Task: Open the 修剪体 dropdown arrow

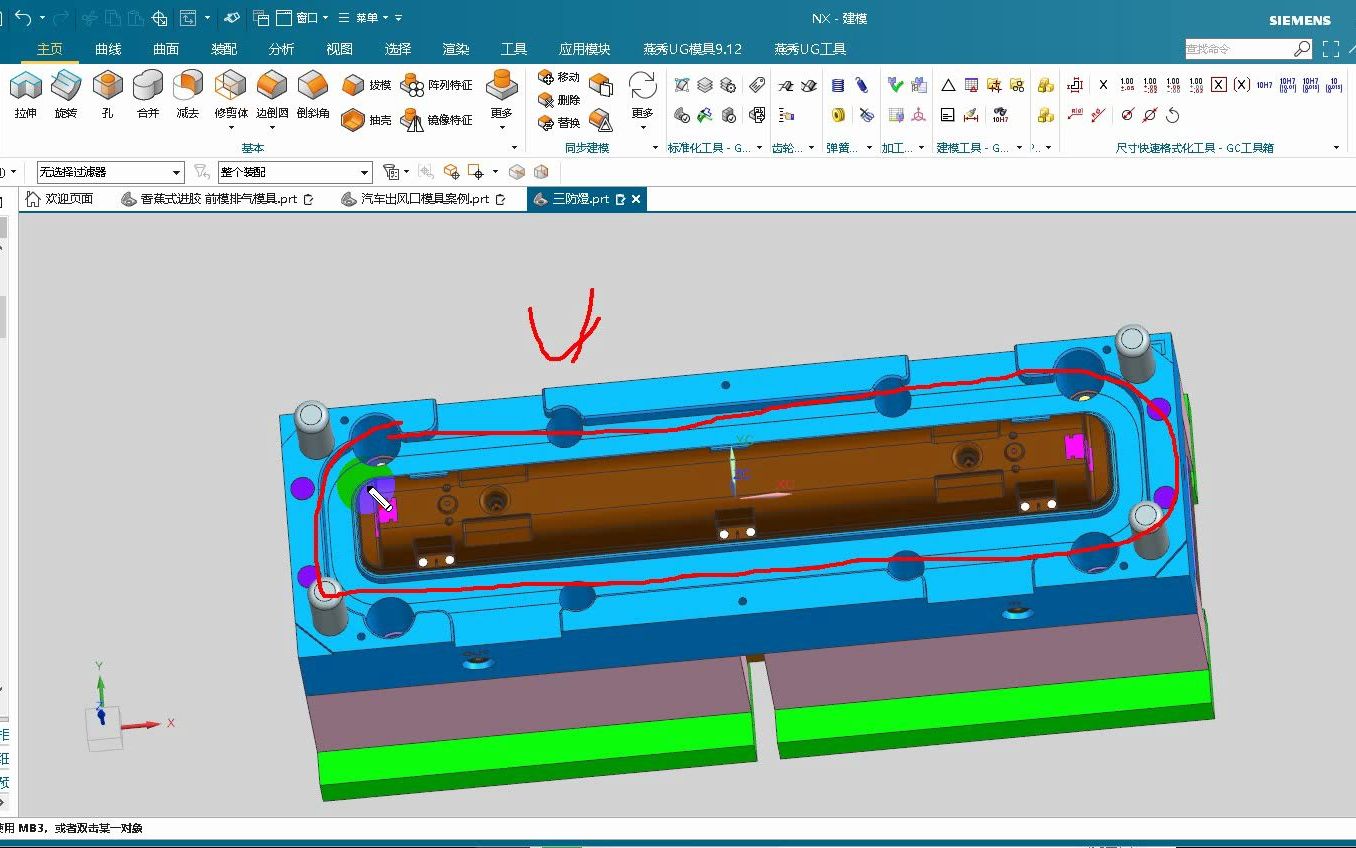Action: (x=231, y=126)
